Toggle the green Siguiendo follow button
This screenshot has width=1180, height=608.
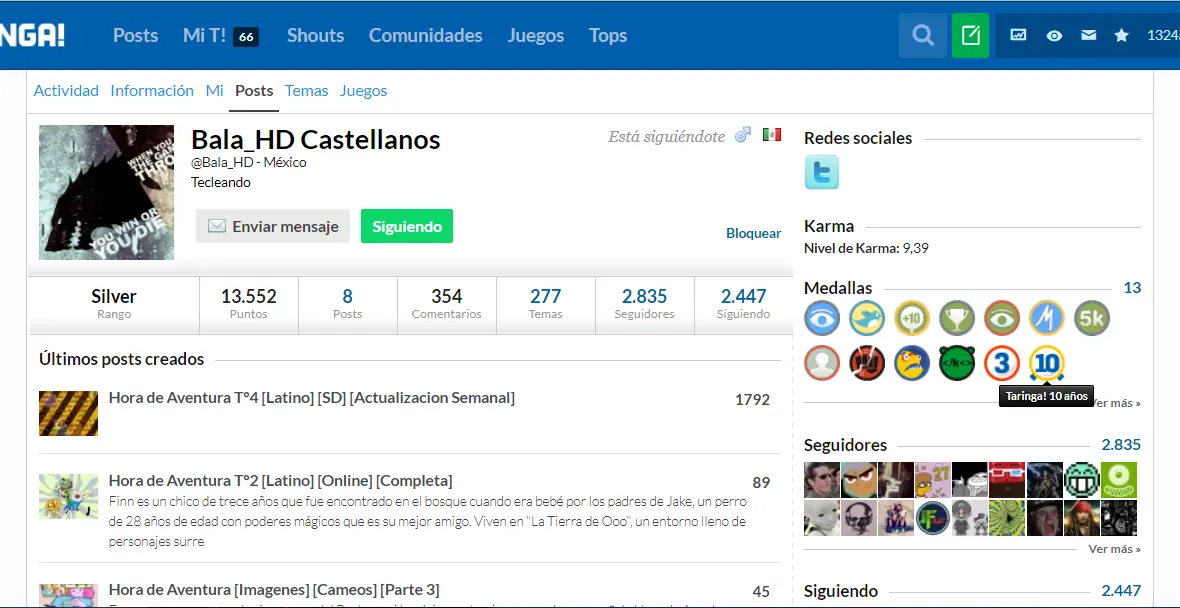(407, 226)
